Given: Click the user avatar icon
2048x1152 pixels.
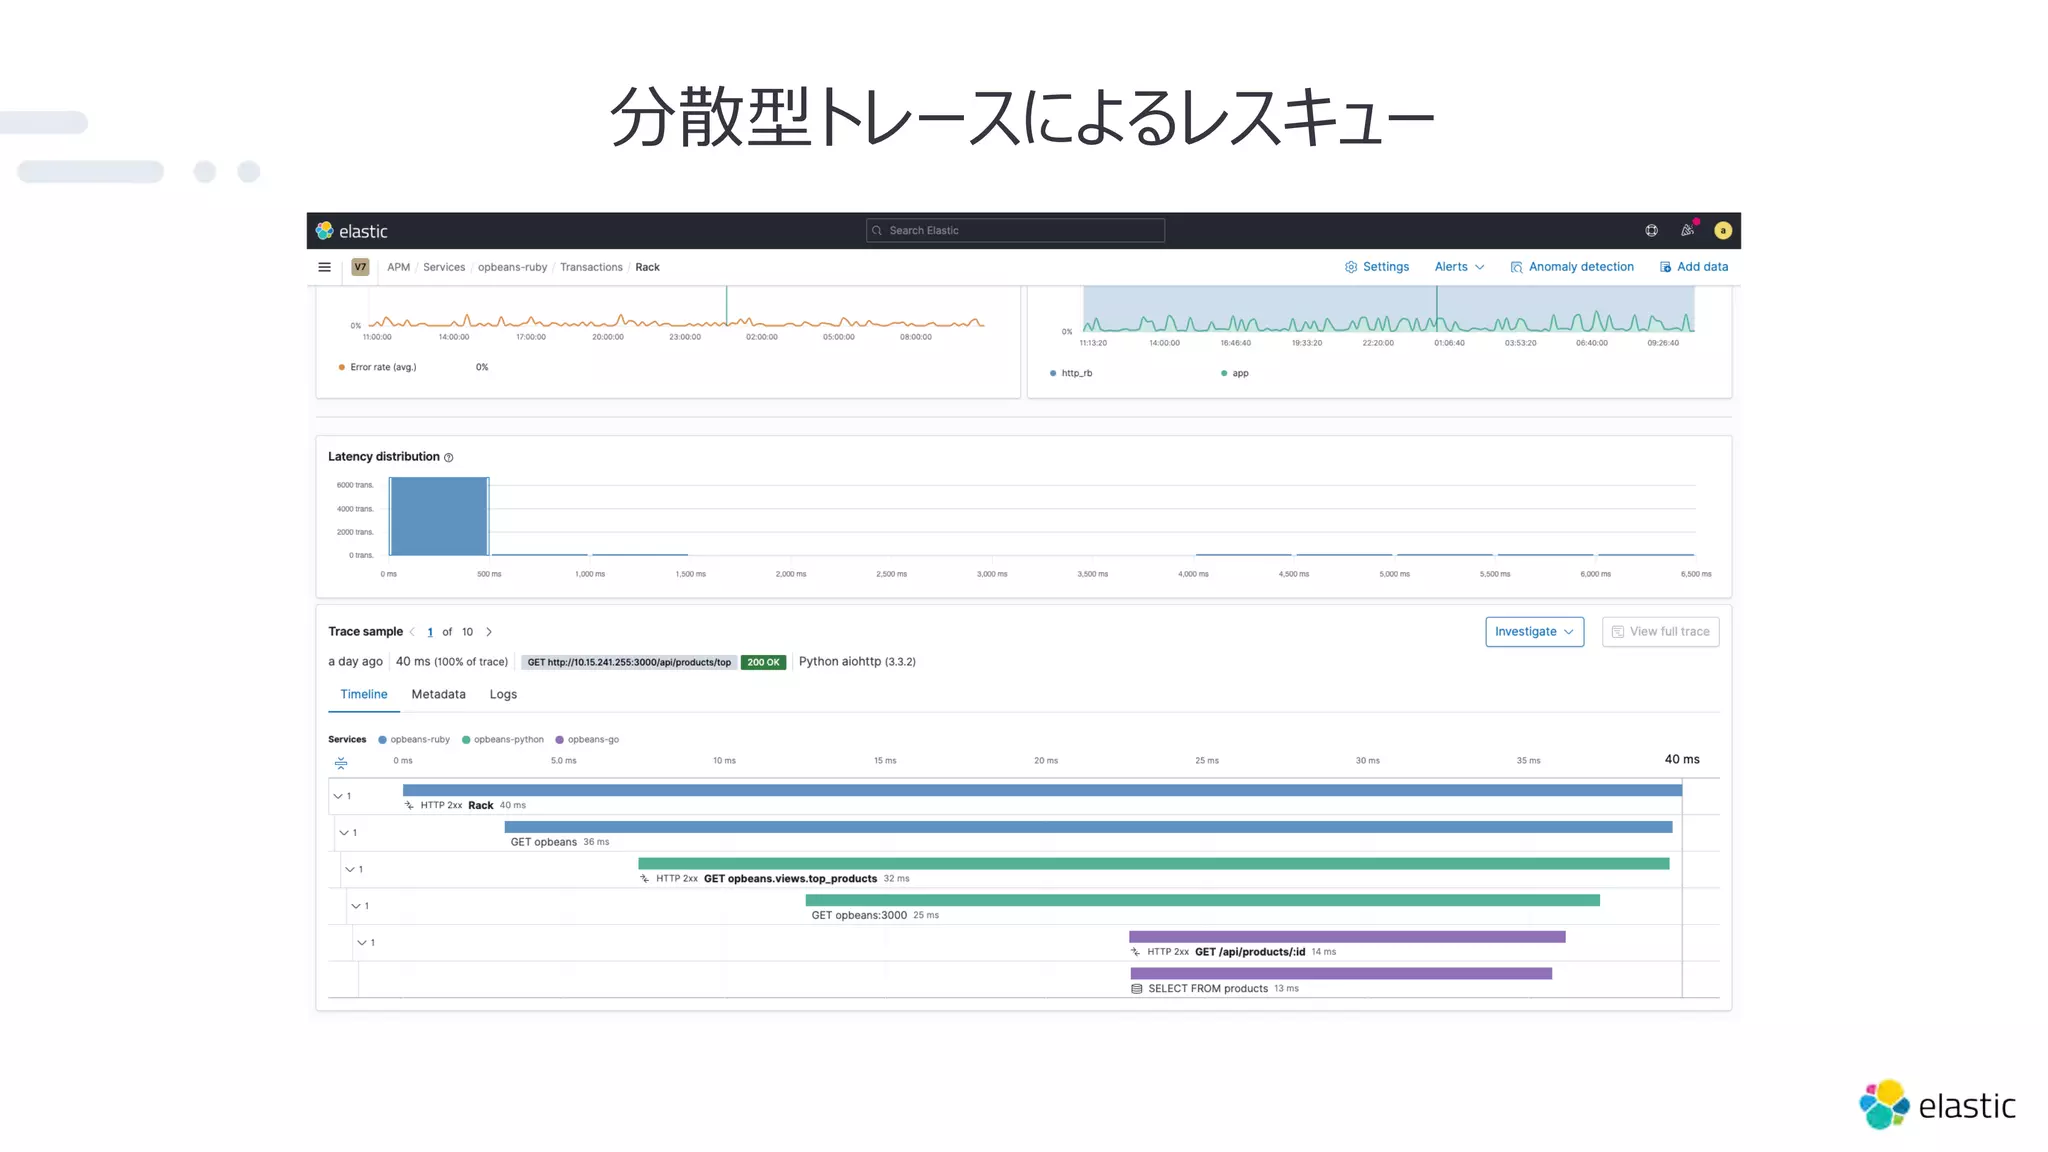Looking at the screenshot, I should pos(1722,231).
